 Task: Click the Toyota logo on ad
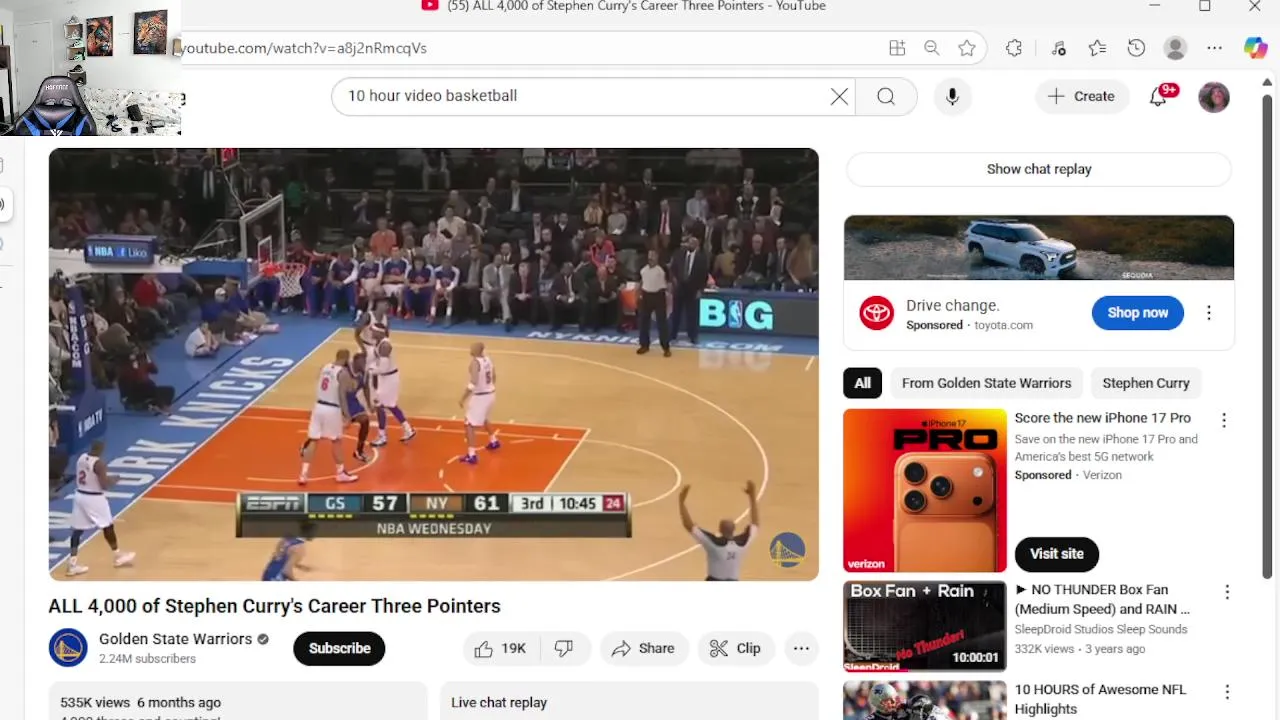[x=876, y=313]
